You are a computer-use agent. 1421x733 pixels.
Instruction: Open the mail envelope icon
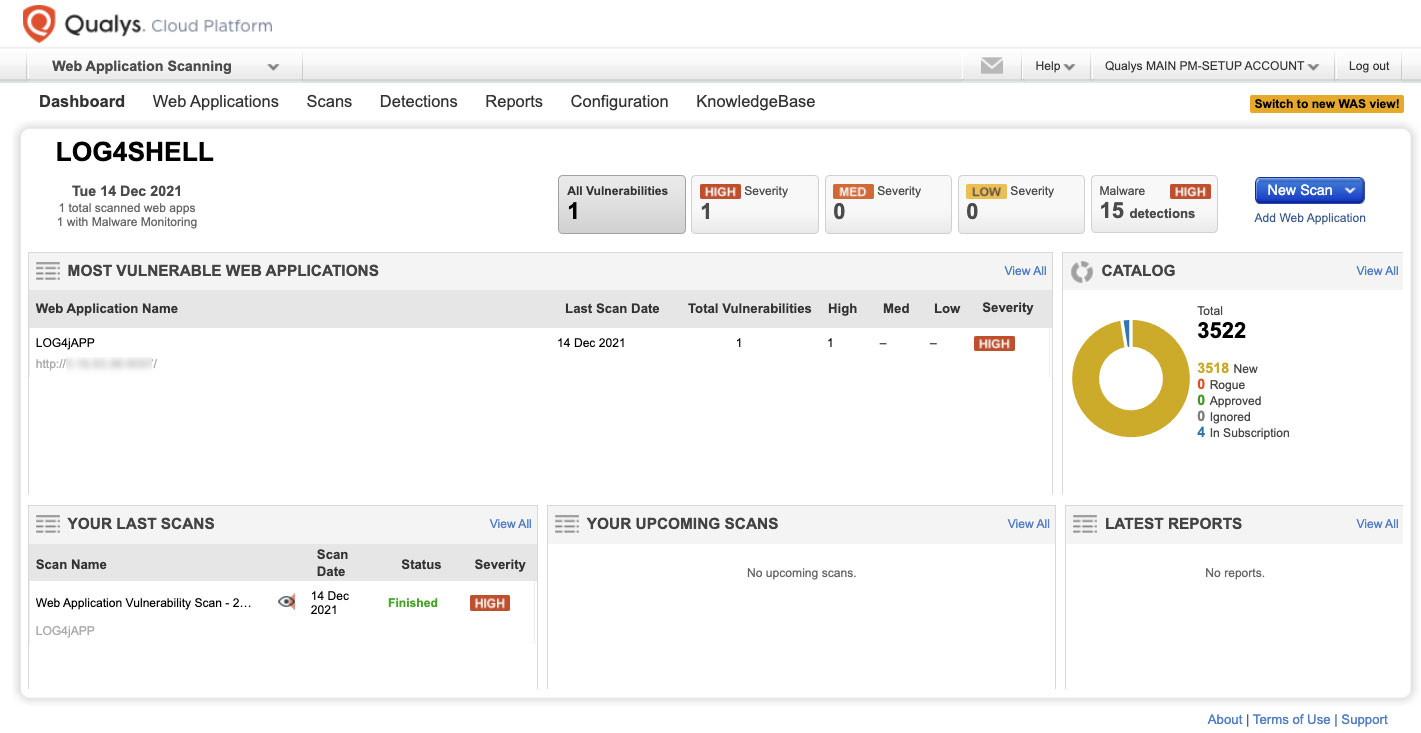click(x=991, y=66)
